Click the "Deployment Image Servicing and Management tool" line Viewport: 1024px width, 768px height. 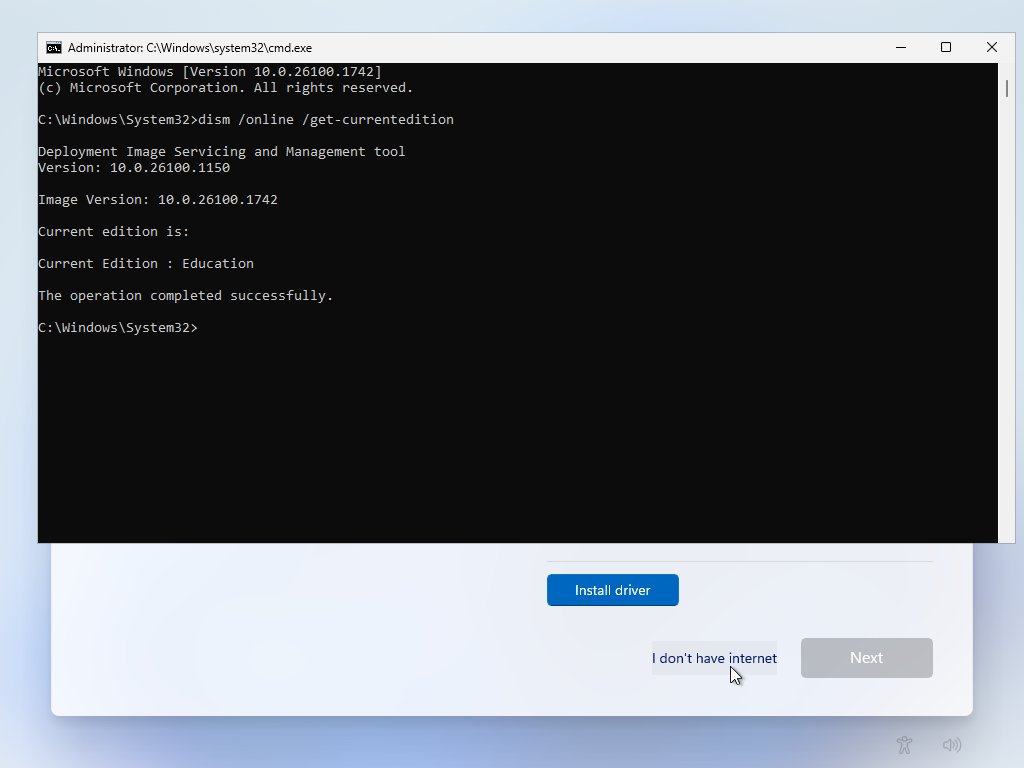click(221, 152)
